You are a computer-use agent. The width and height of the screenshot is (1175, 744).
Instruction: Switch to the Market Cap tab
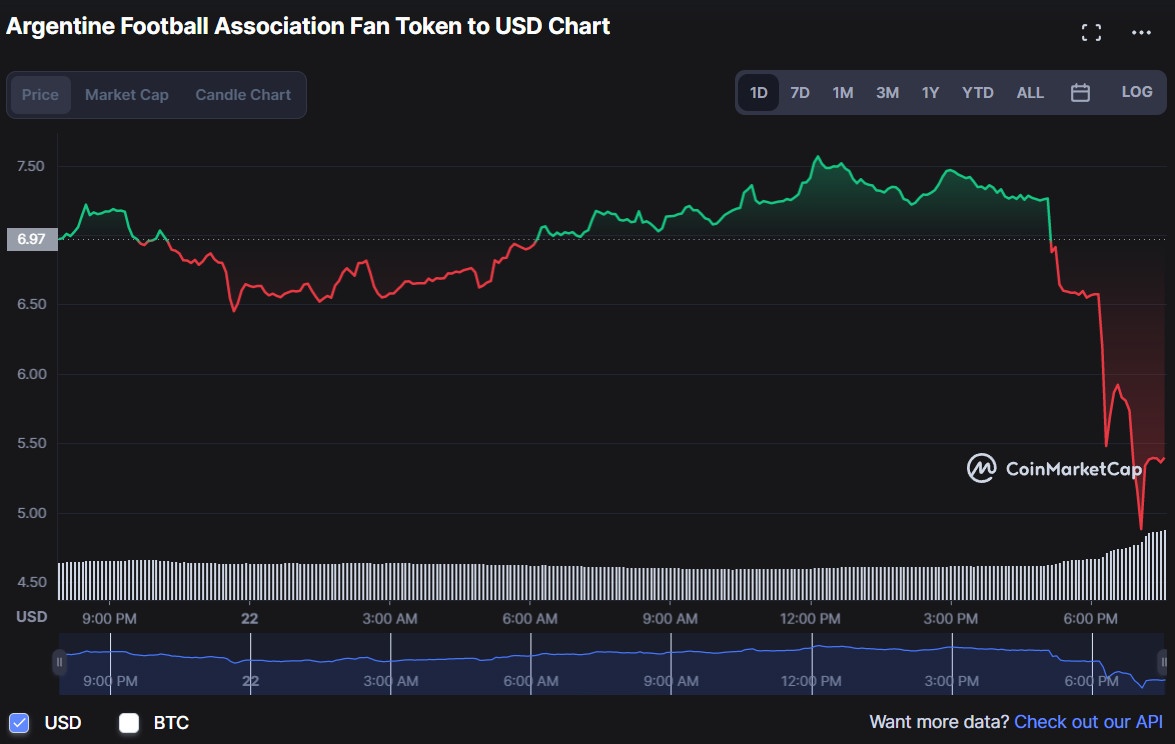pyautogui.click(x=127, y=95)
